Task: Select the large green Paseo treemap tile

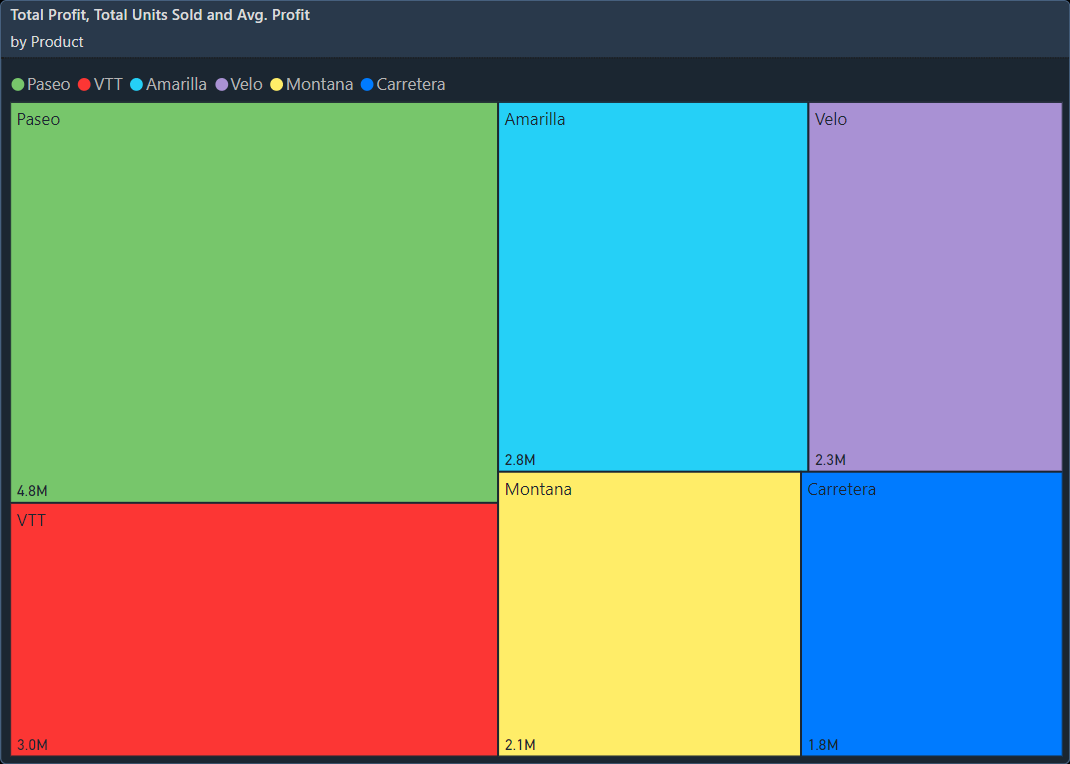Action: [254, 302]
